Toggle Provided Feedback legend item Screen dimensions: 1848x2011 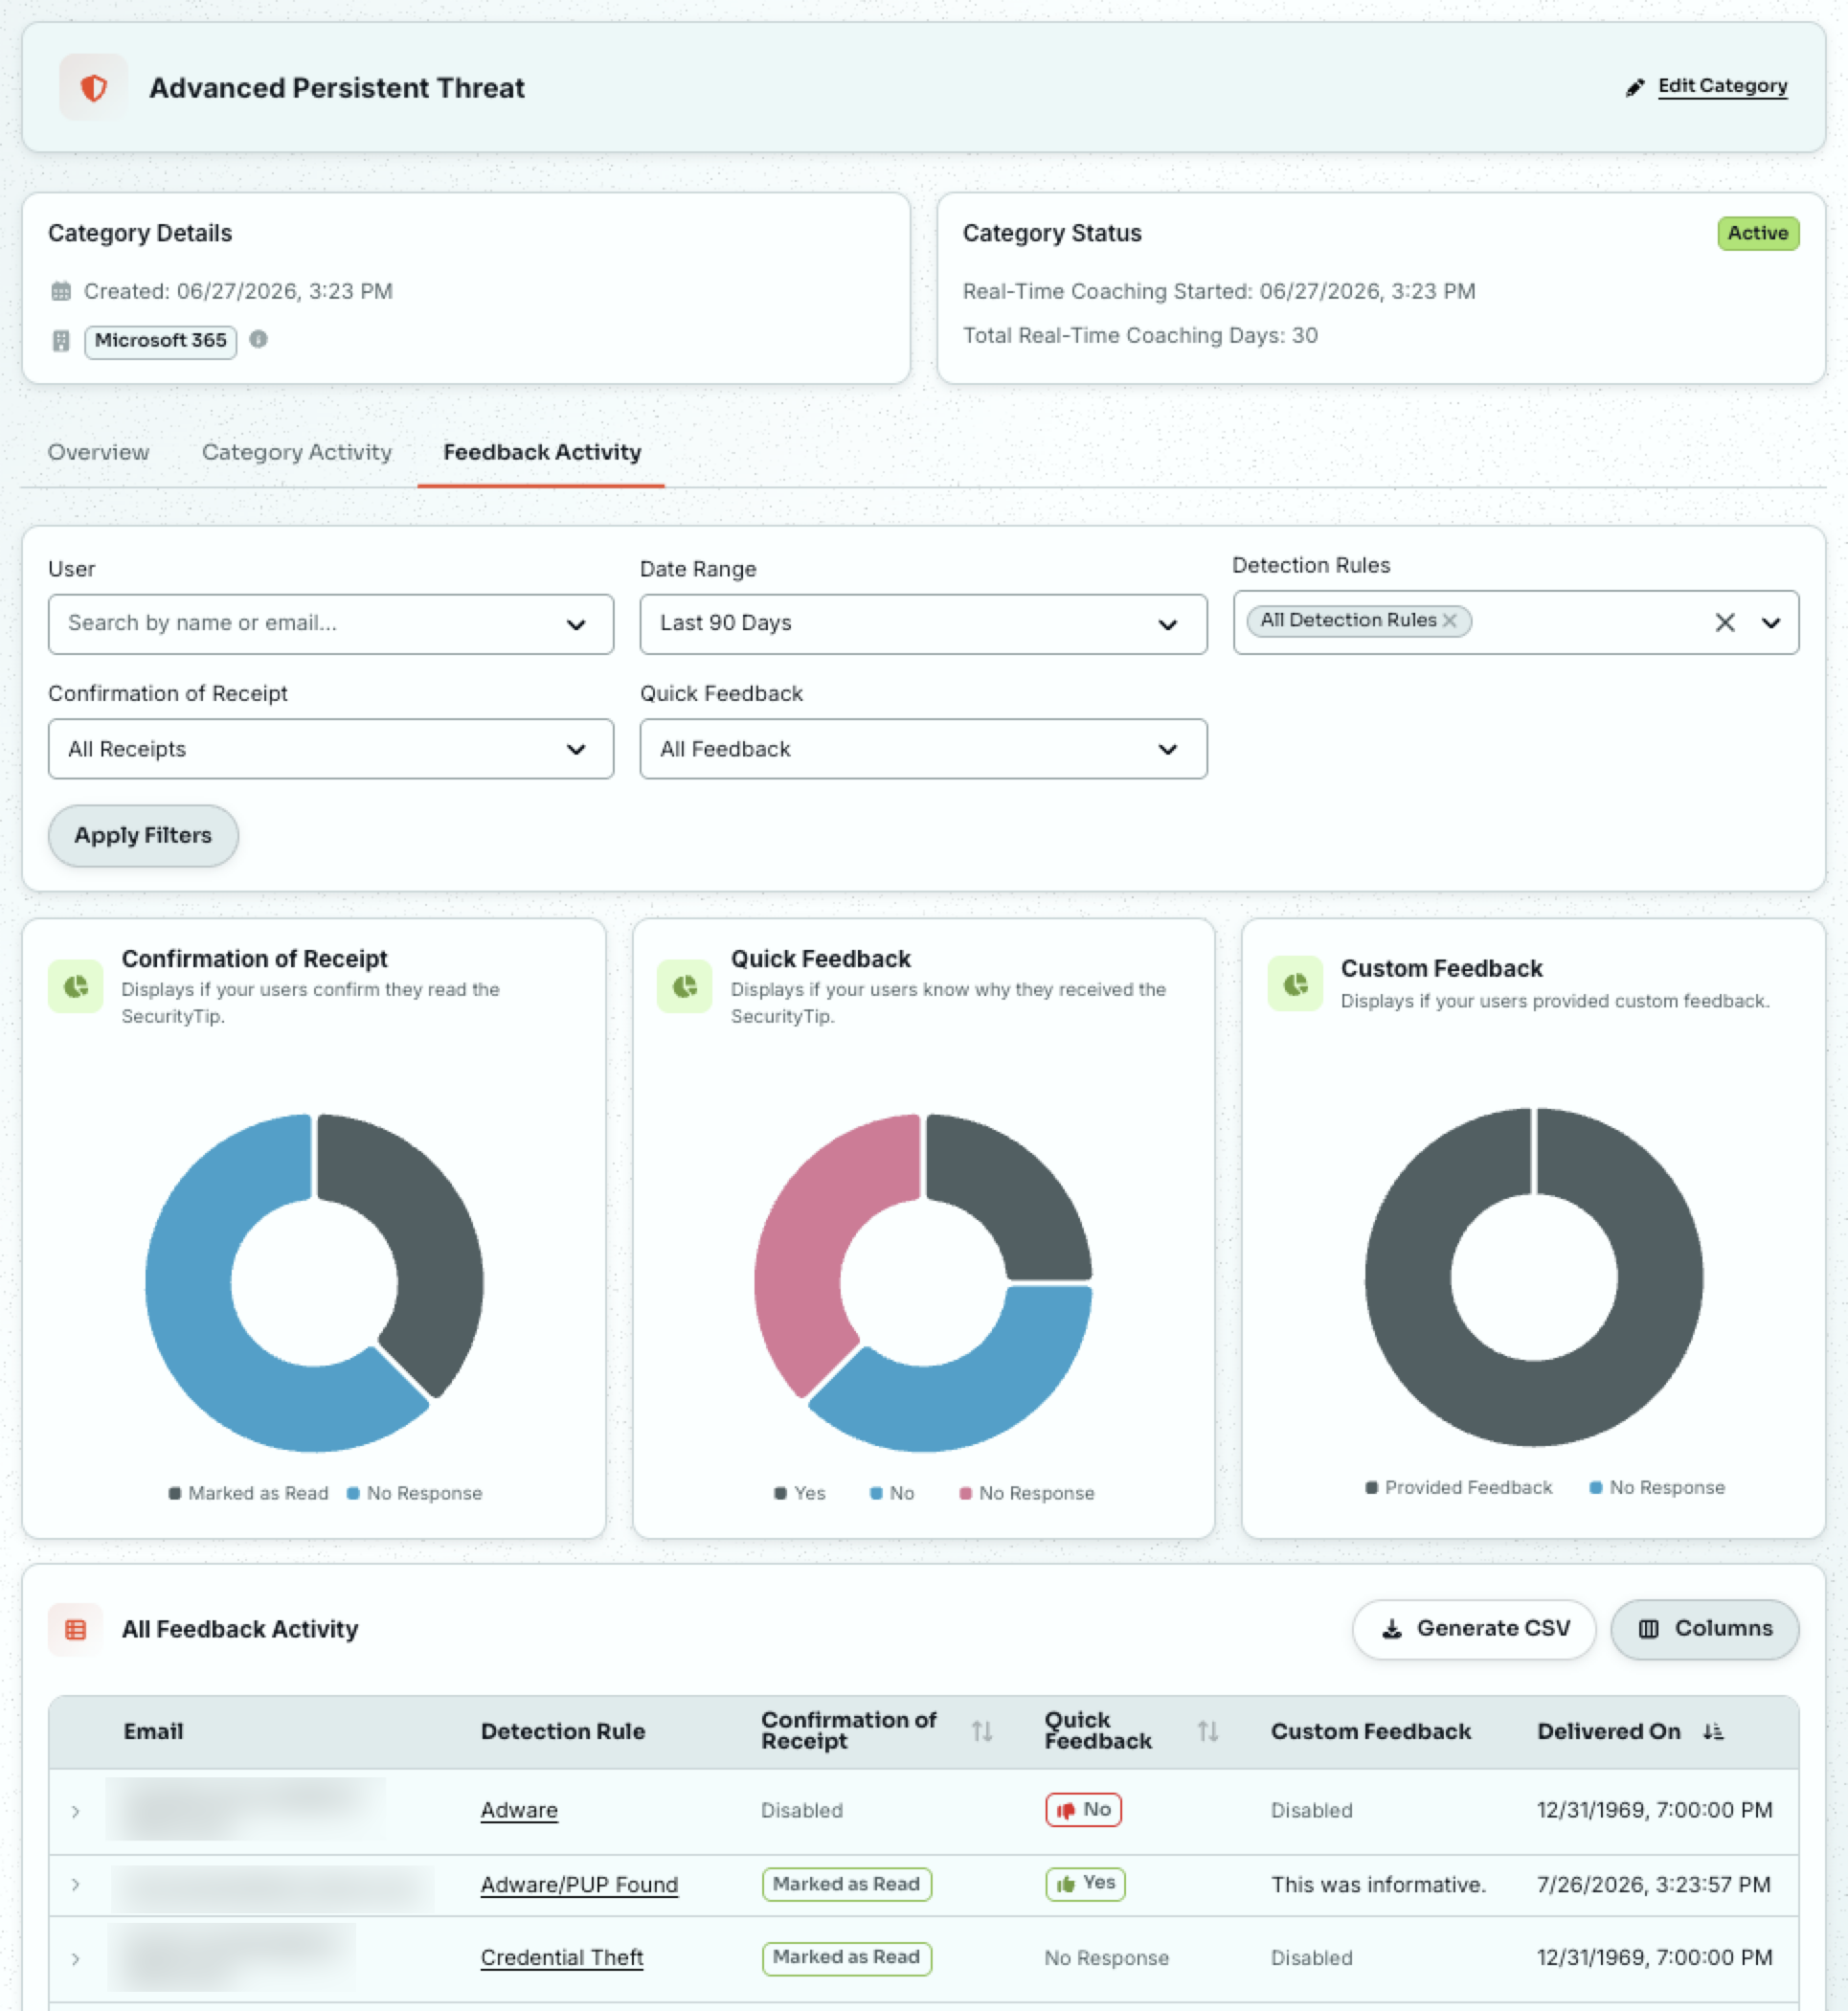click(1459, 1487)
